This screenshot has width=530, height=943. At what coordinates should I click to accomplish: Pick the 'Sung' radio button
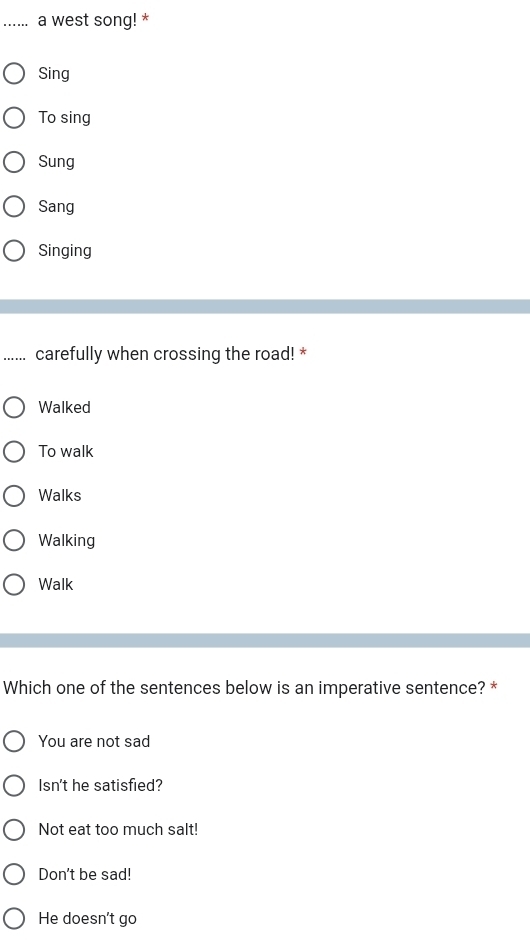point(14,162)
